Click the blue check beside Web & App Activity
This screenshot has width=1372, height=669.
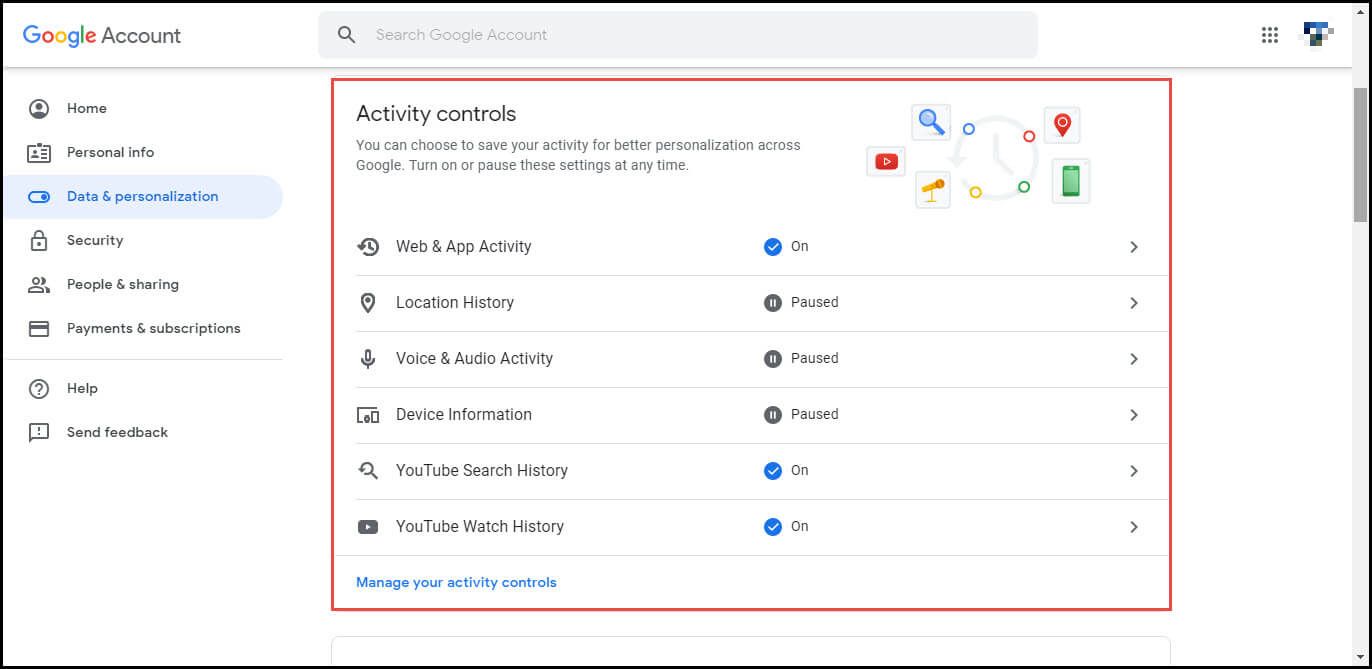pos(772,246)
